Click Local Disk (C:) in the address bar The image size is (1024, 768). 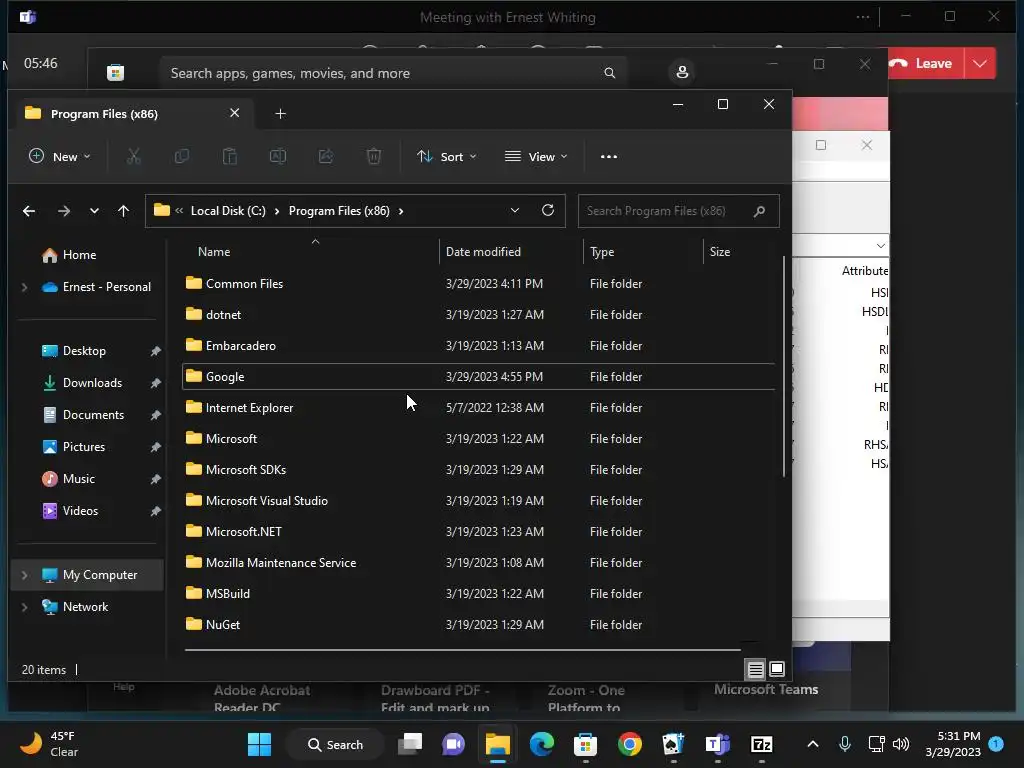point(228,211)
